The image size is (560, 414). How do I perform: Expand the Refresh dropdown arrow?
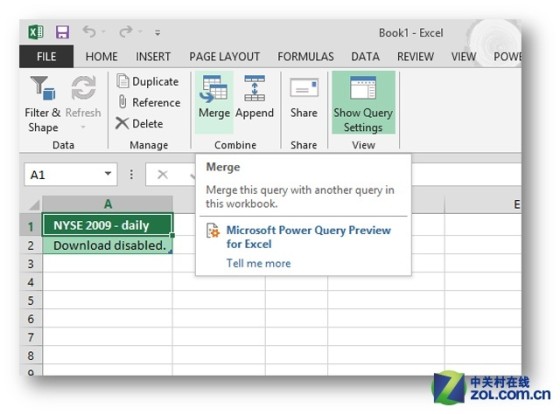coord(83,127)
